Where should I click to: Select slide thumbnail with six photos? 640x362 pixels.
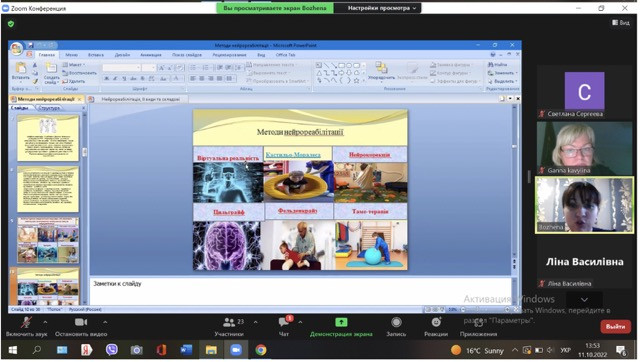click(48, 240)
